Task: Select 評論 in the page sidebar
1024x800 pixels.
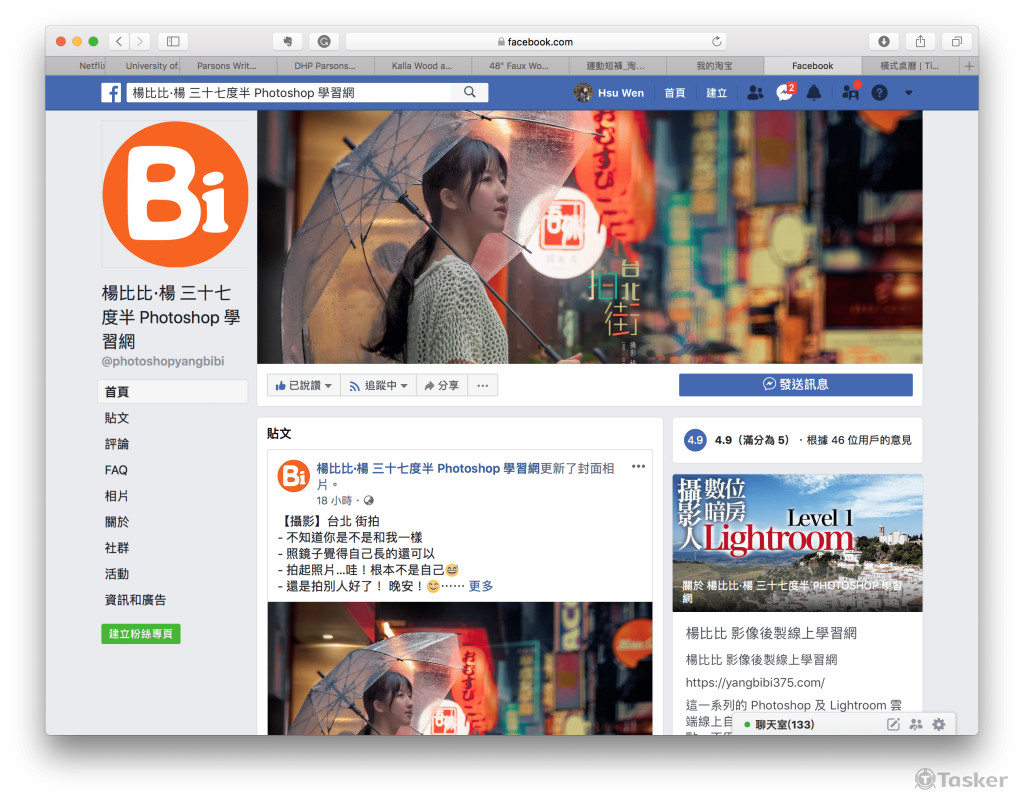Action: (x=117, y=444)
